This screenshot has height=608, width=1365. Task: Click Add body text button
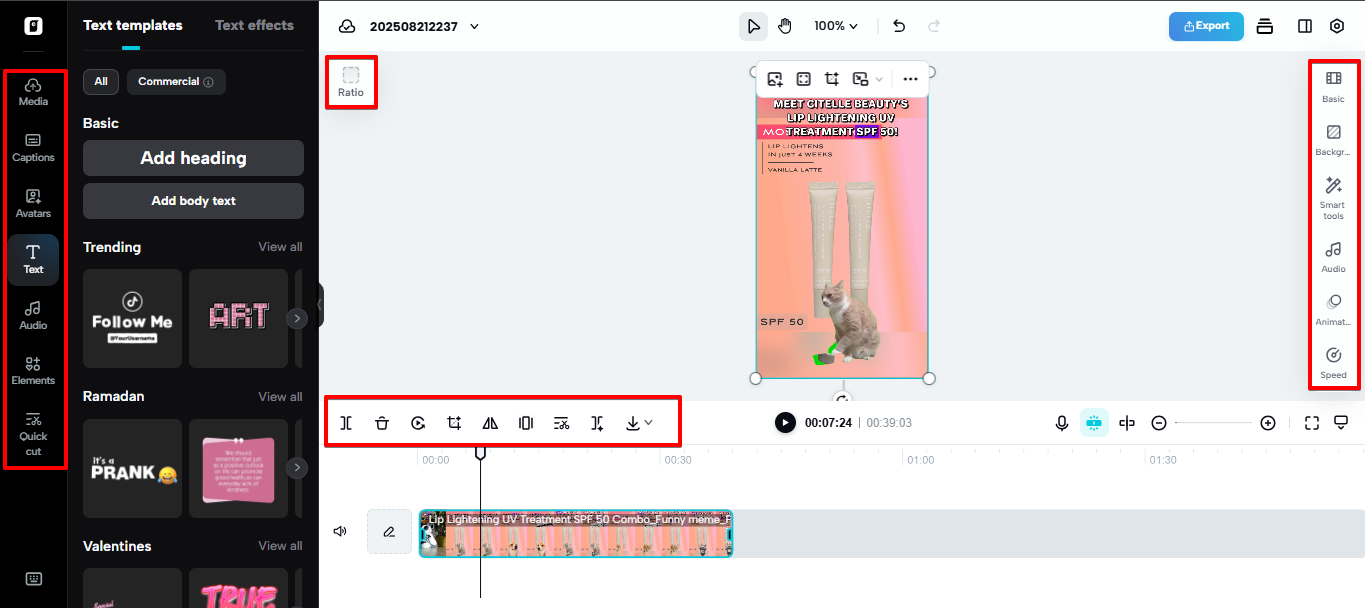pyautogui.click(x=193, y=201)
